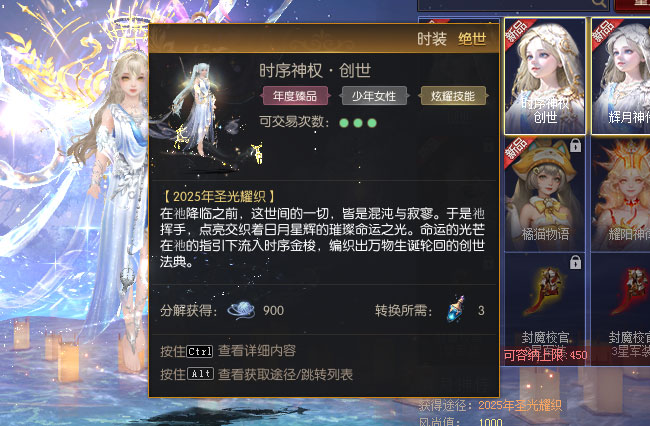Click the green tradable count dots
Viewport: 650px width, 426px height.
(358, 123)
